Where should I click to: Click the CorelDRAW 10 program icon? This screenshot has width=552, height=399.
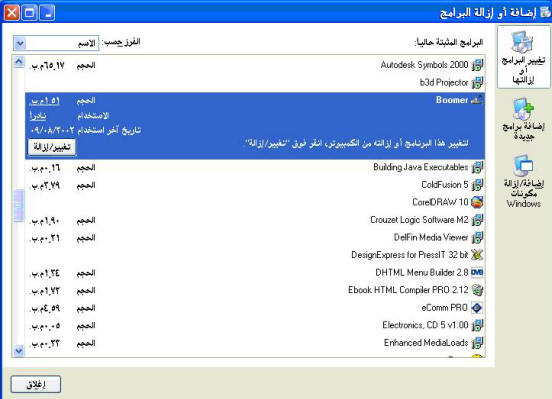(477, 202)
